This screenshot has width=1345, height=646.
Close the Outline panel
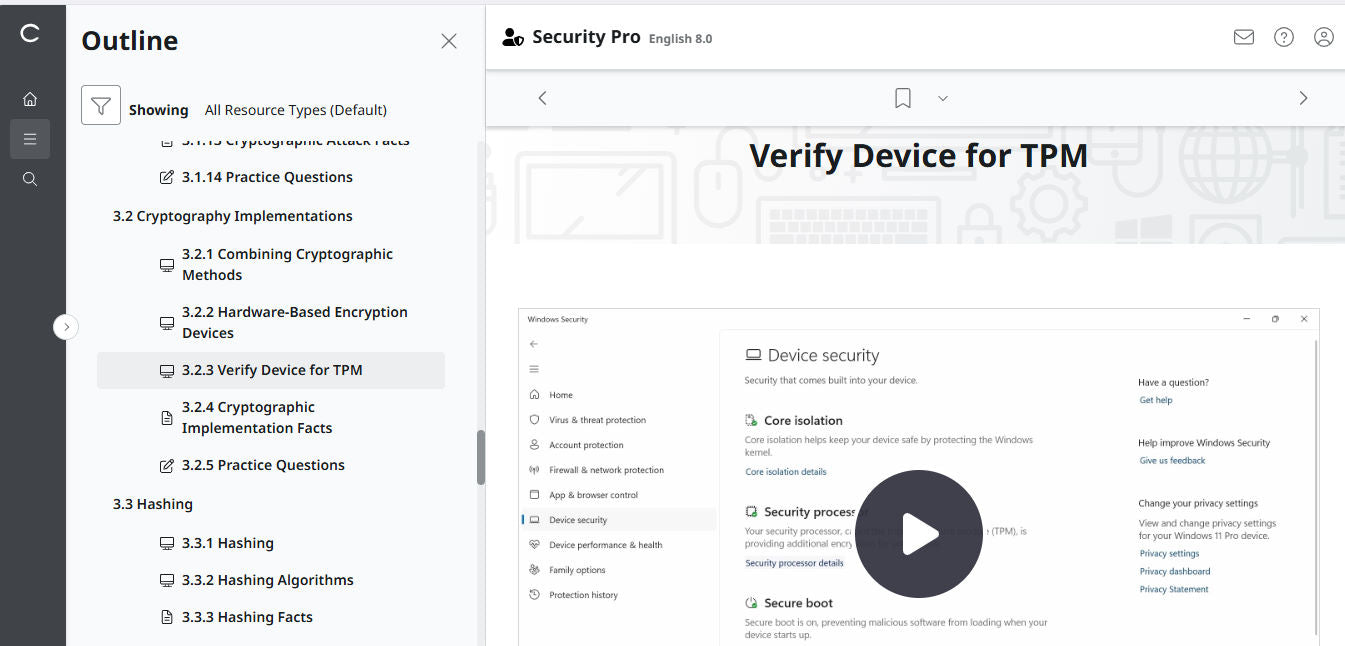click(448, 41)
